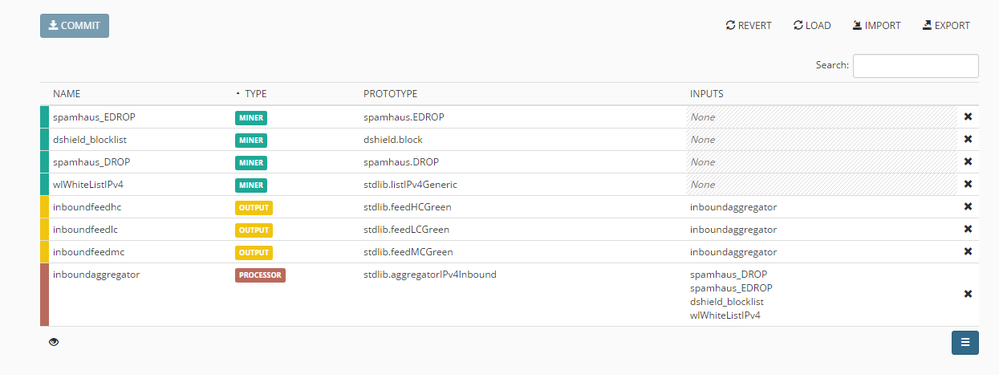
Task: Click MINER badge of dshield_blocklist
Action: (251, 140)
